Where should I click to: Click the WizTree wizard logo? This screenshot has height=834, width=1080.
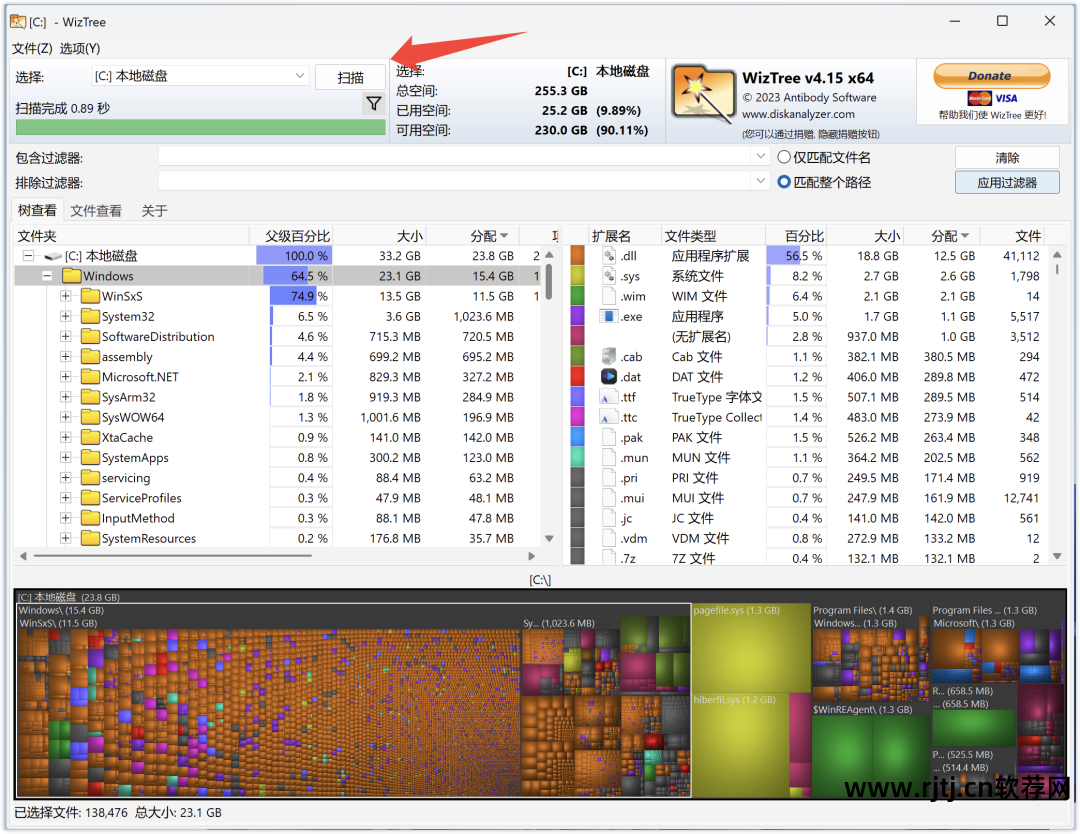(703, 95)
